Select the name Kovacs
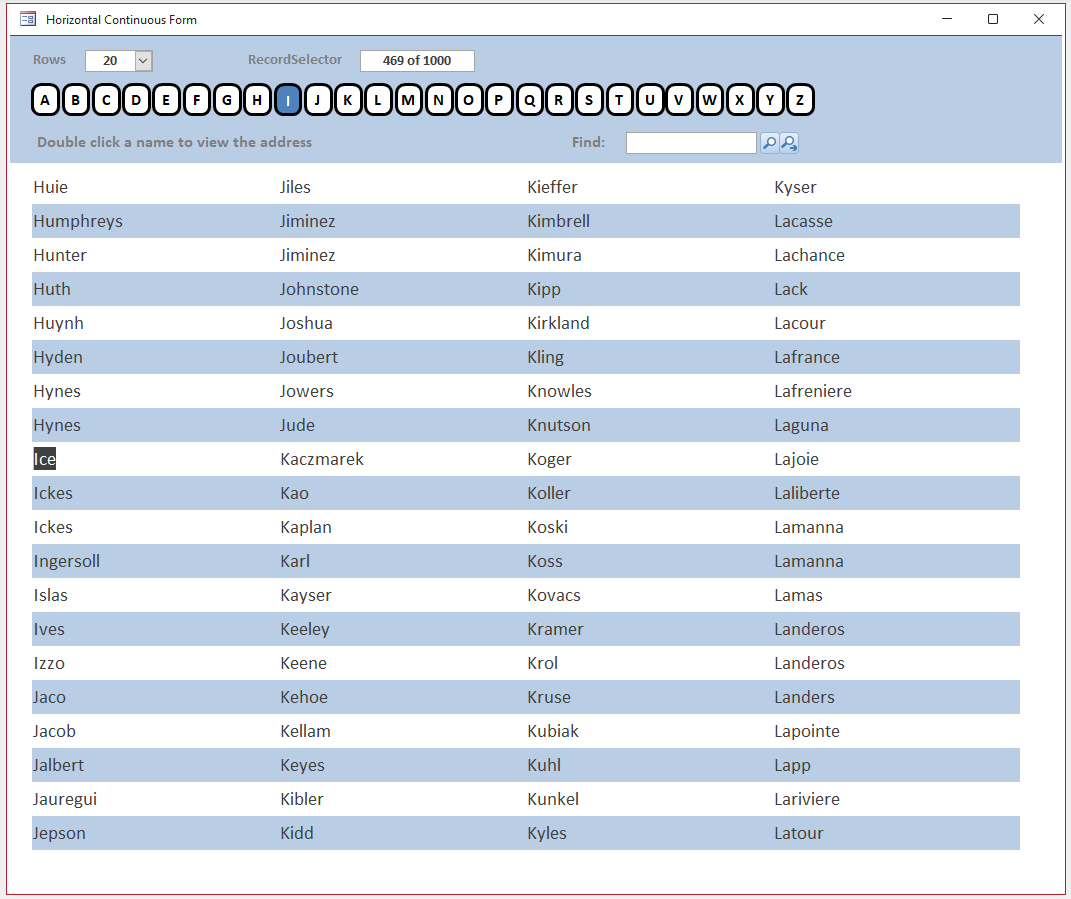This screenshot has height=899, width=1071. [554, 595]
